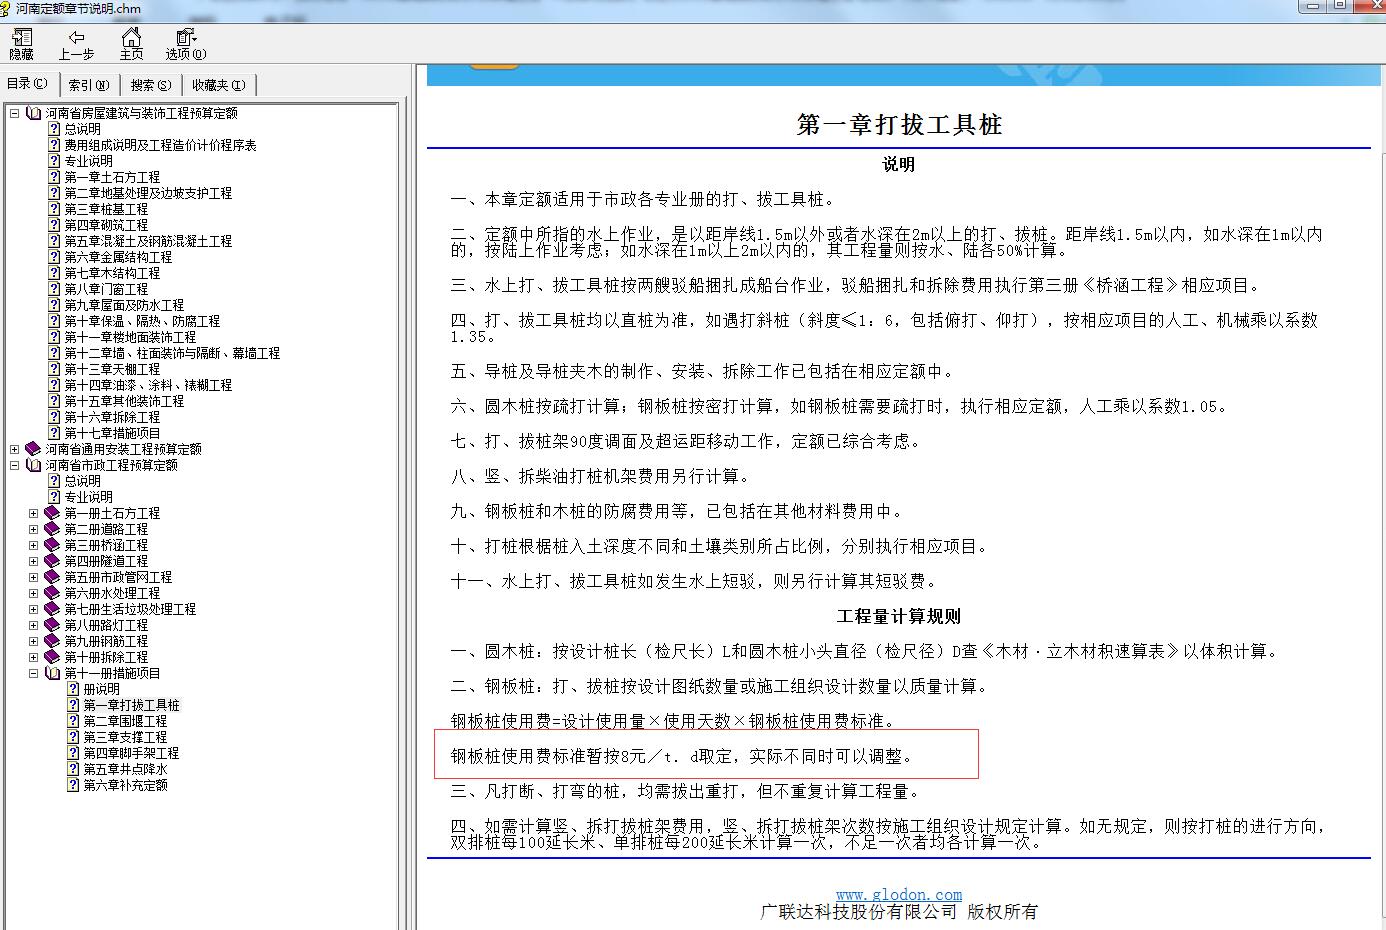This screenshot has width=1386, height=930.
Task: Click the open book icon of 河南省房屋建筑与装饰工程预算定额
Action: [33, 113]
